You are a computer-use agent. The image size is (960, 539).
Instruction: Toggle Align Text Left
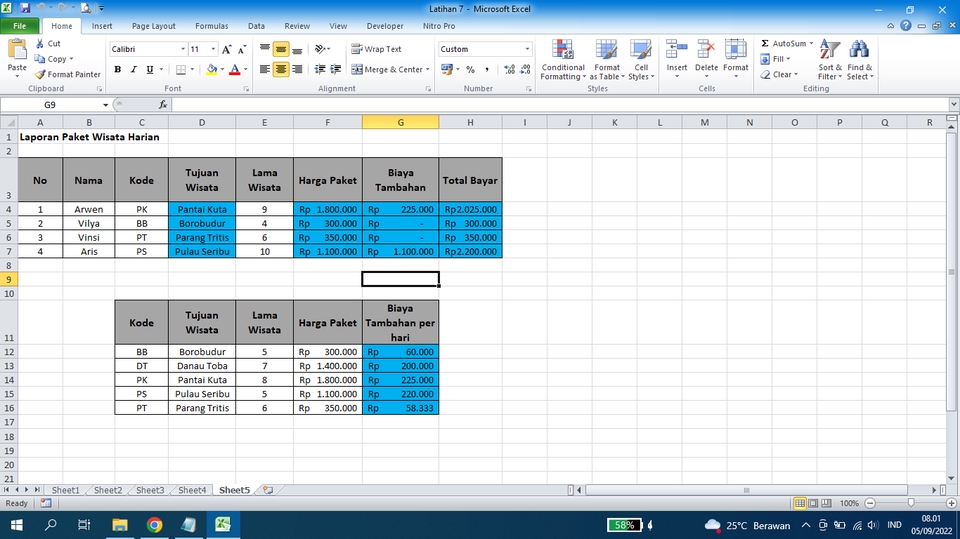click(x=264, y=69)
